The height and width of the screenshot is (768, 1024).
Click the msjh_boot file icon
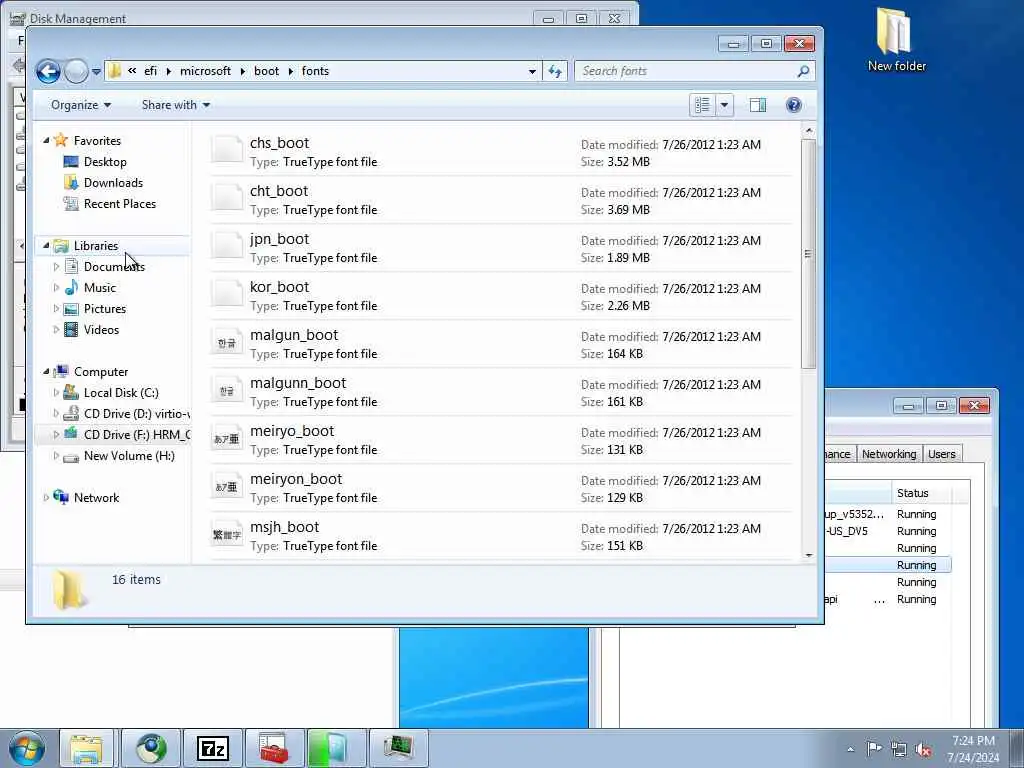[227, 535]
